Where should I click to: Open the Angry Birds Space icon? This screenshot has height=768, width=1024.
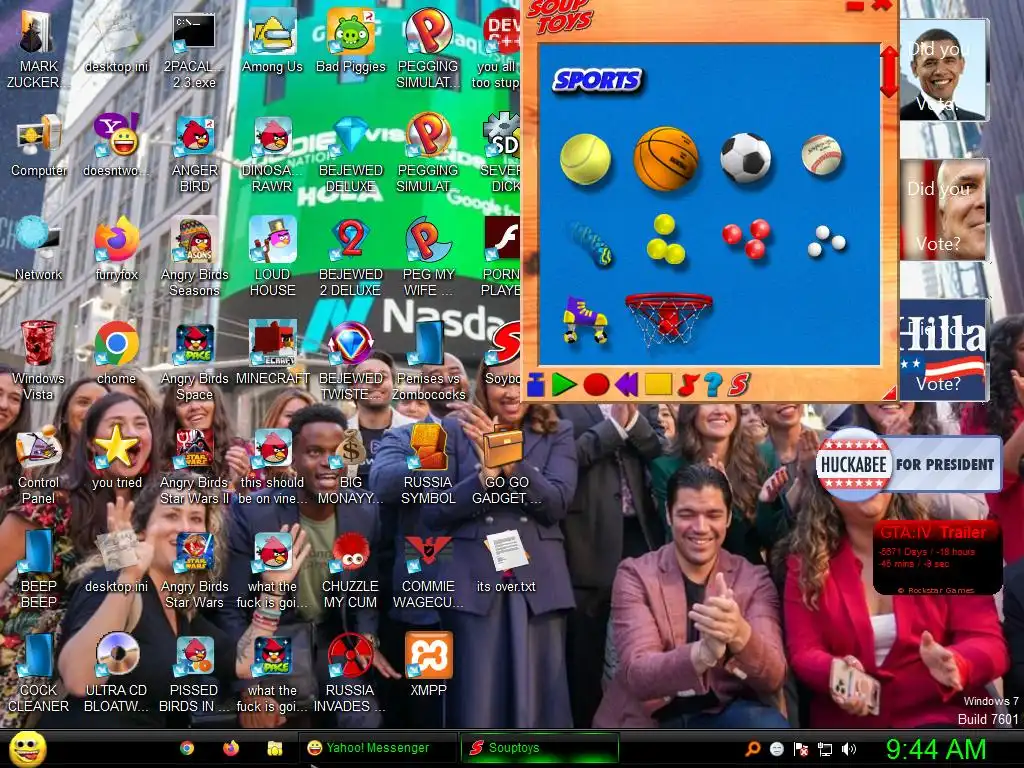[194, 361]
